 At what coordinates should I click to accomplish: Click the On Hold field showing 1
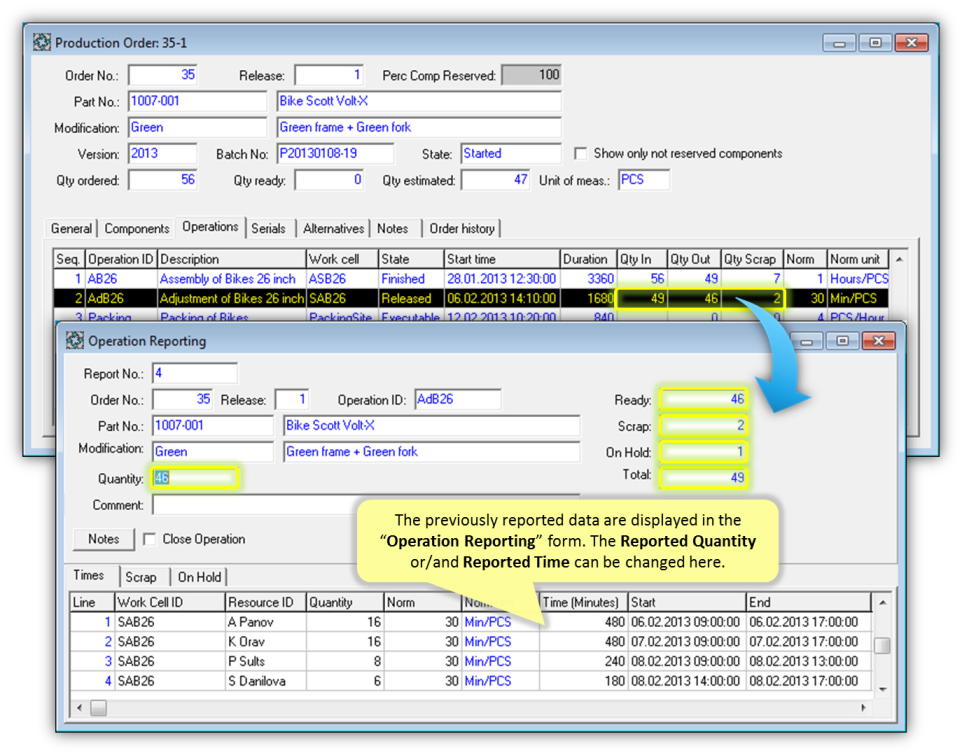point(704,452)
